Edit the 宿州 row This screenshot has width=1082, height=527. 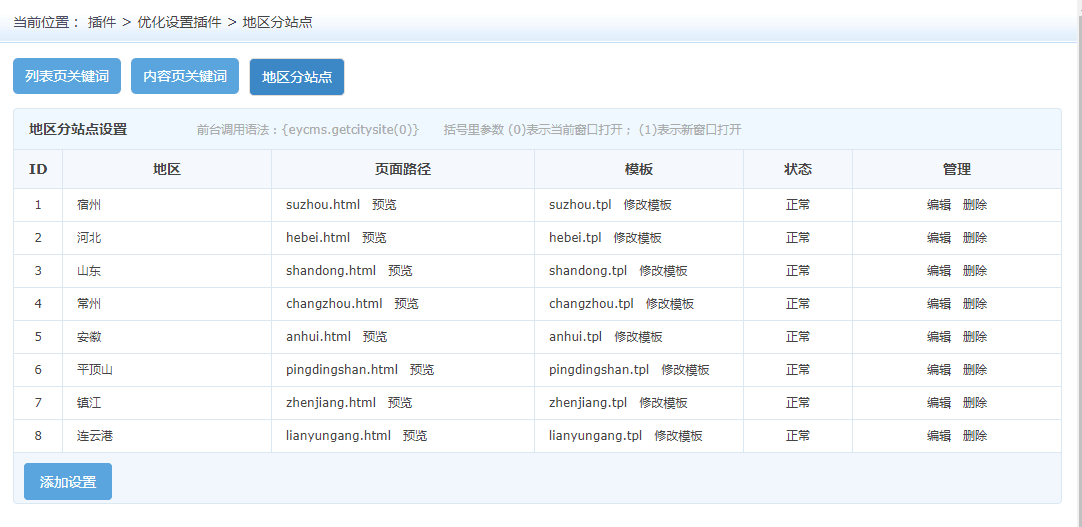coord(939,205)
